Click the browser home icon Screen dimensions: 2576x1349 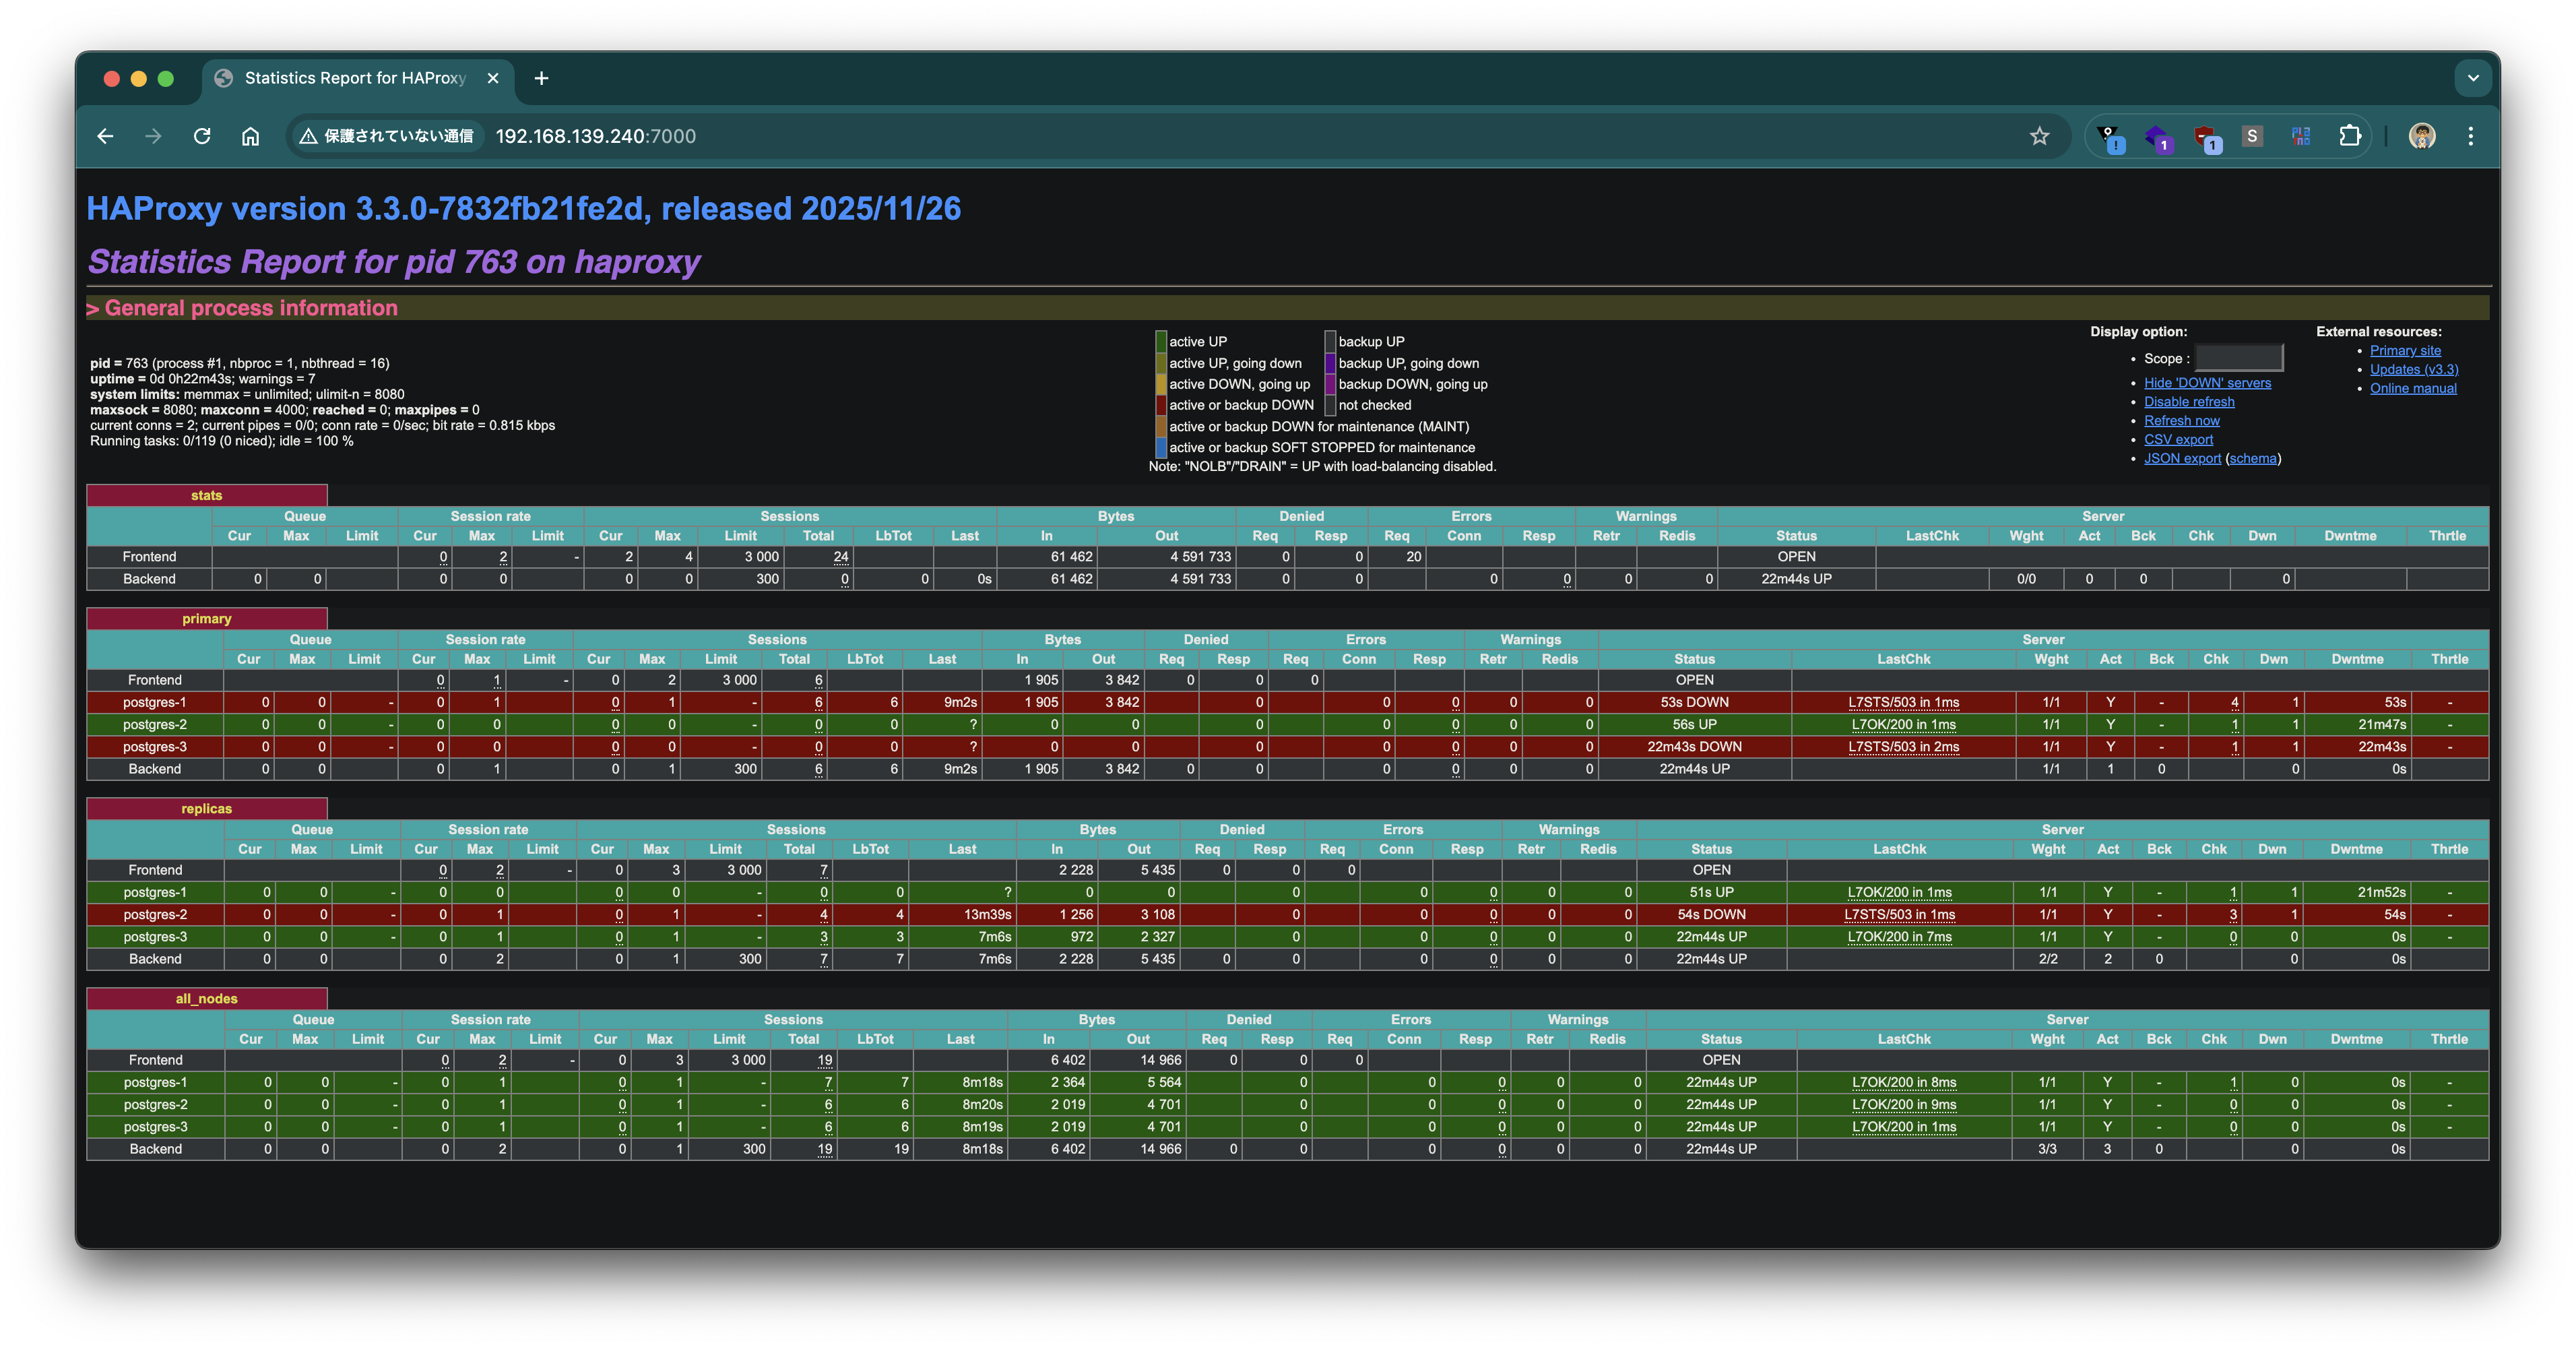pos(250,136)
